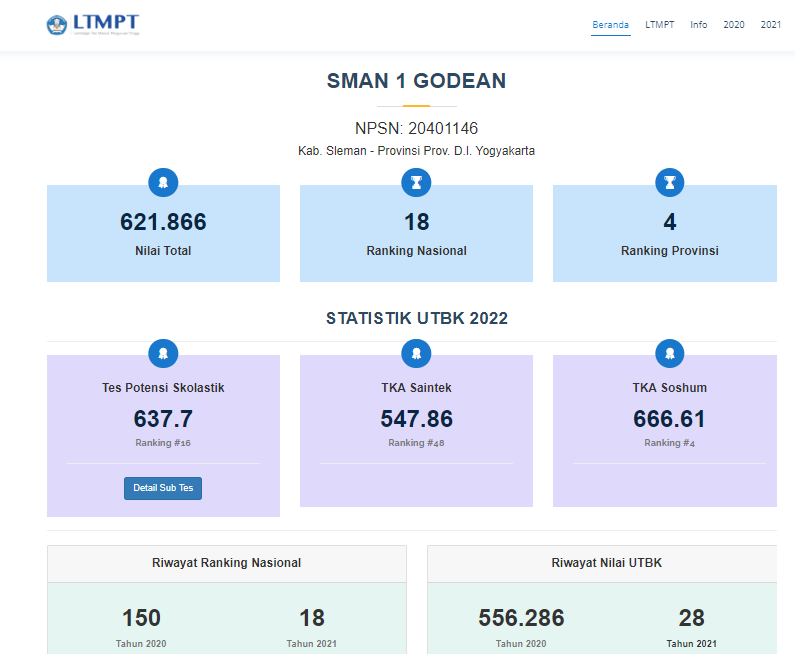Click the Detail Sub Tes button
The width and height of the screenshot is (795, 654).
[163, 488]
